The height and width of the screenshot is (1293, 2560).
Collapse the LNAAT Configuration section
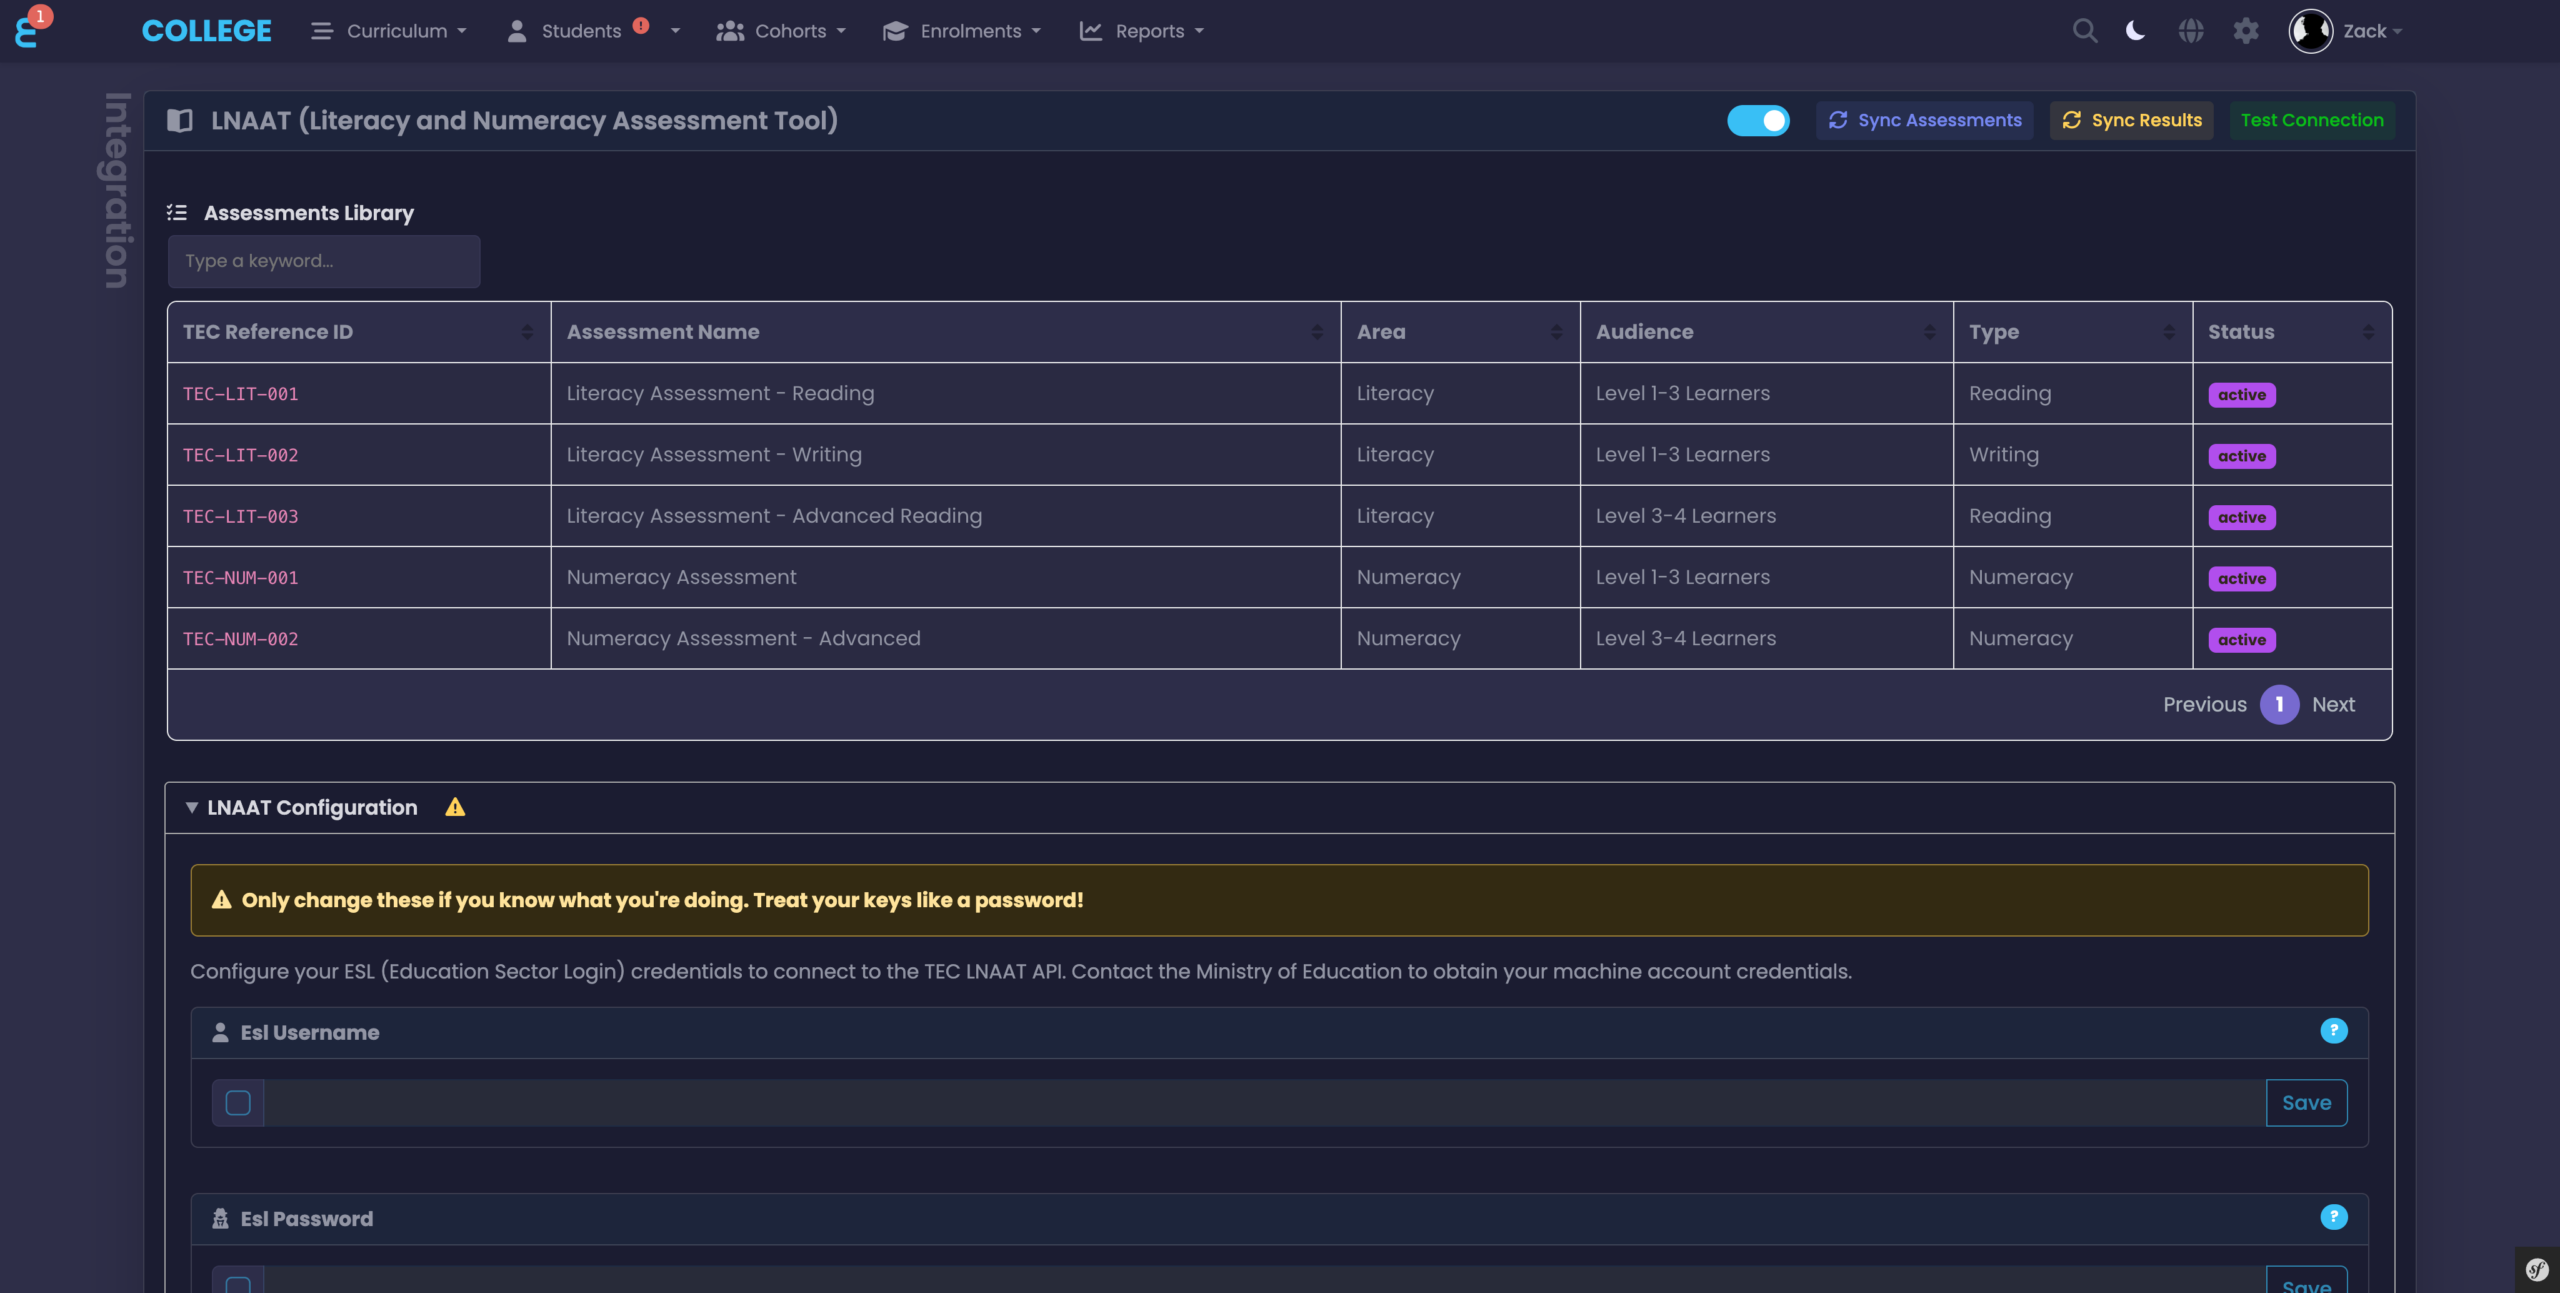(192, 807)
